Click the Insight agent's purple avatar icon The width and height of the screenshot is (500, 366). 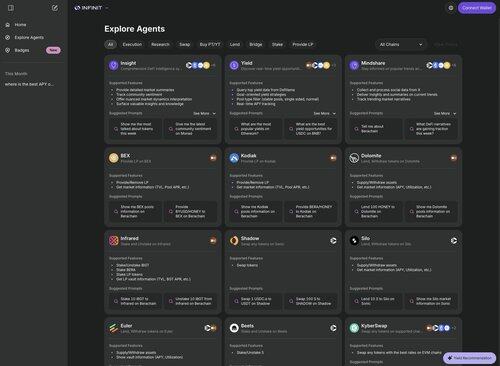click(x=114, y=65)
